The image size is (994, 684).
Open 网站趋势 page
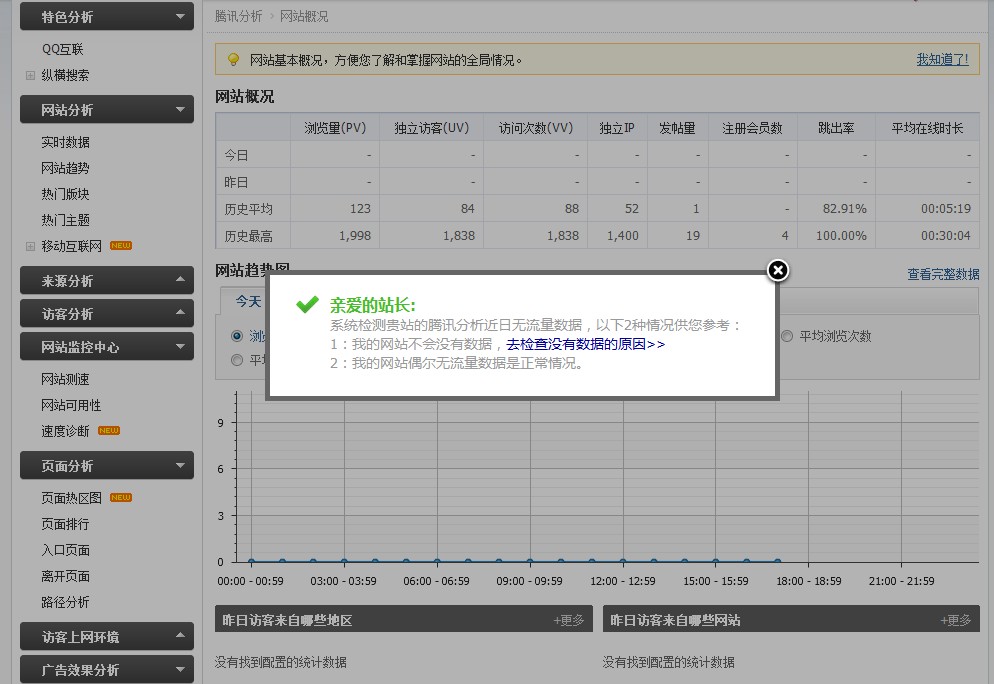65,168
